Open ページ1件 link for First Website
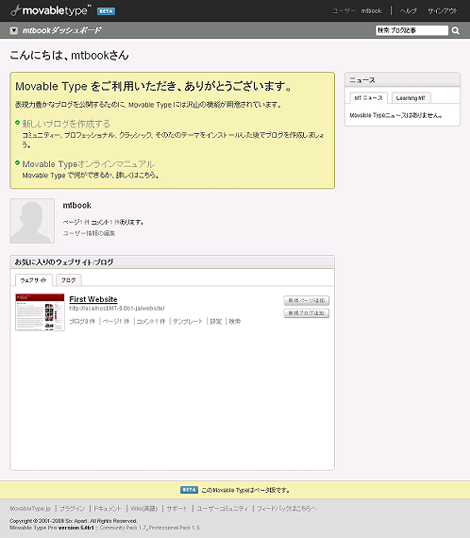This screenshot has height=538, width=470. tap(116, 321)
